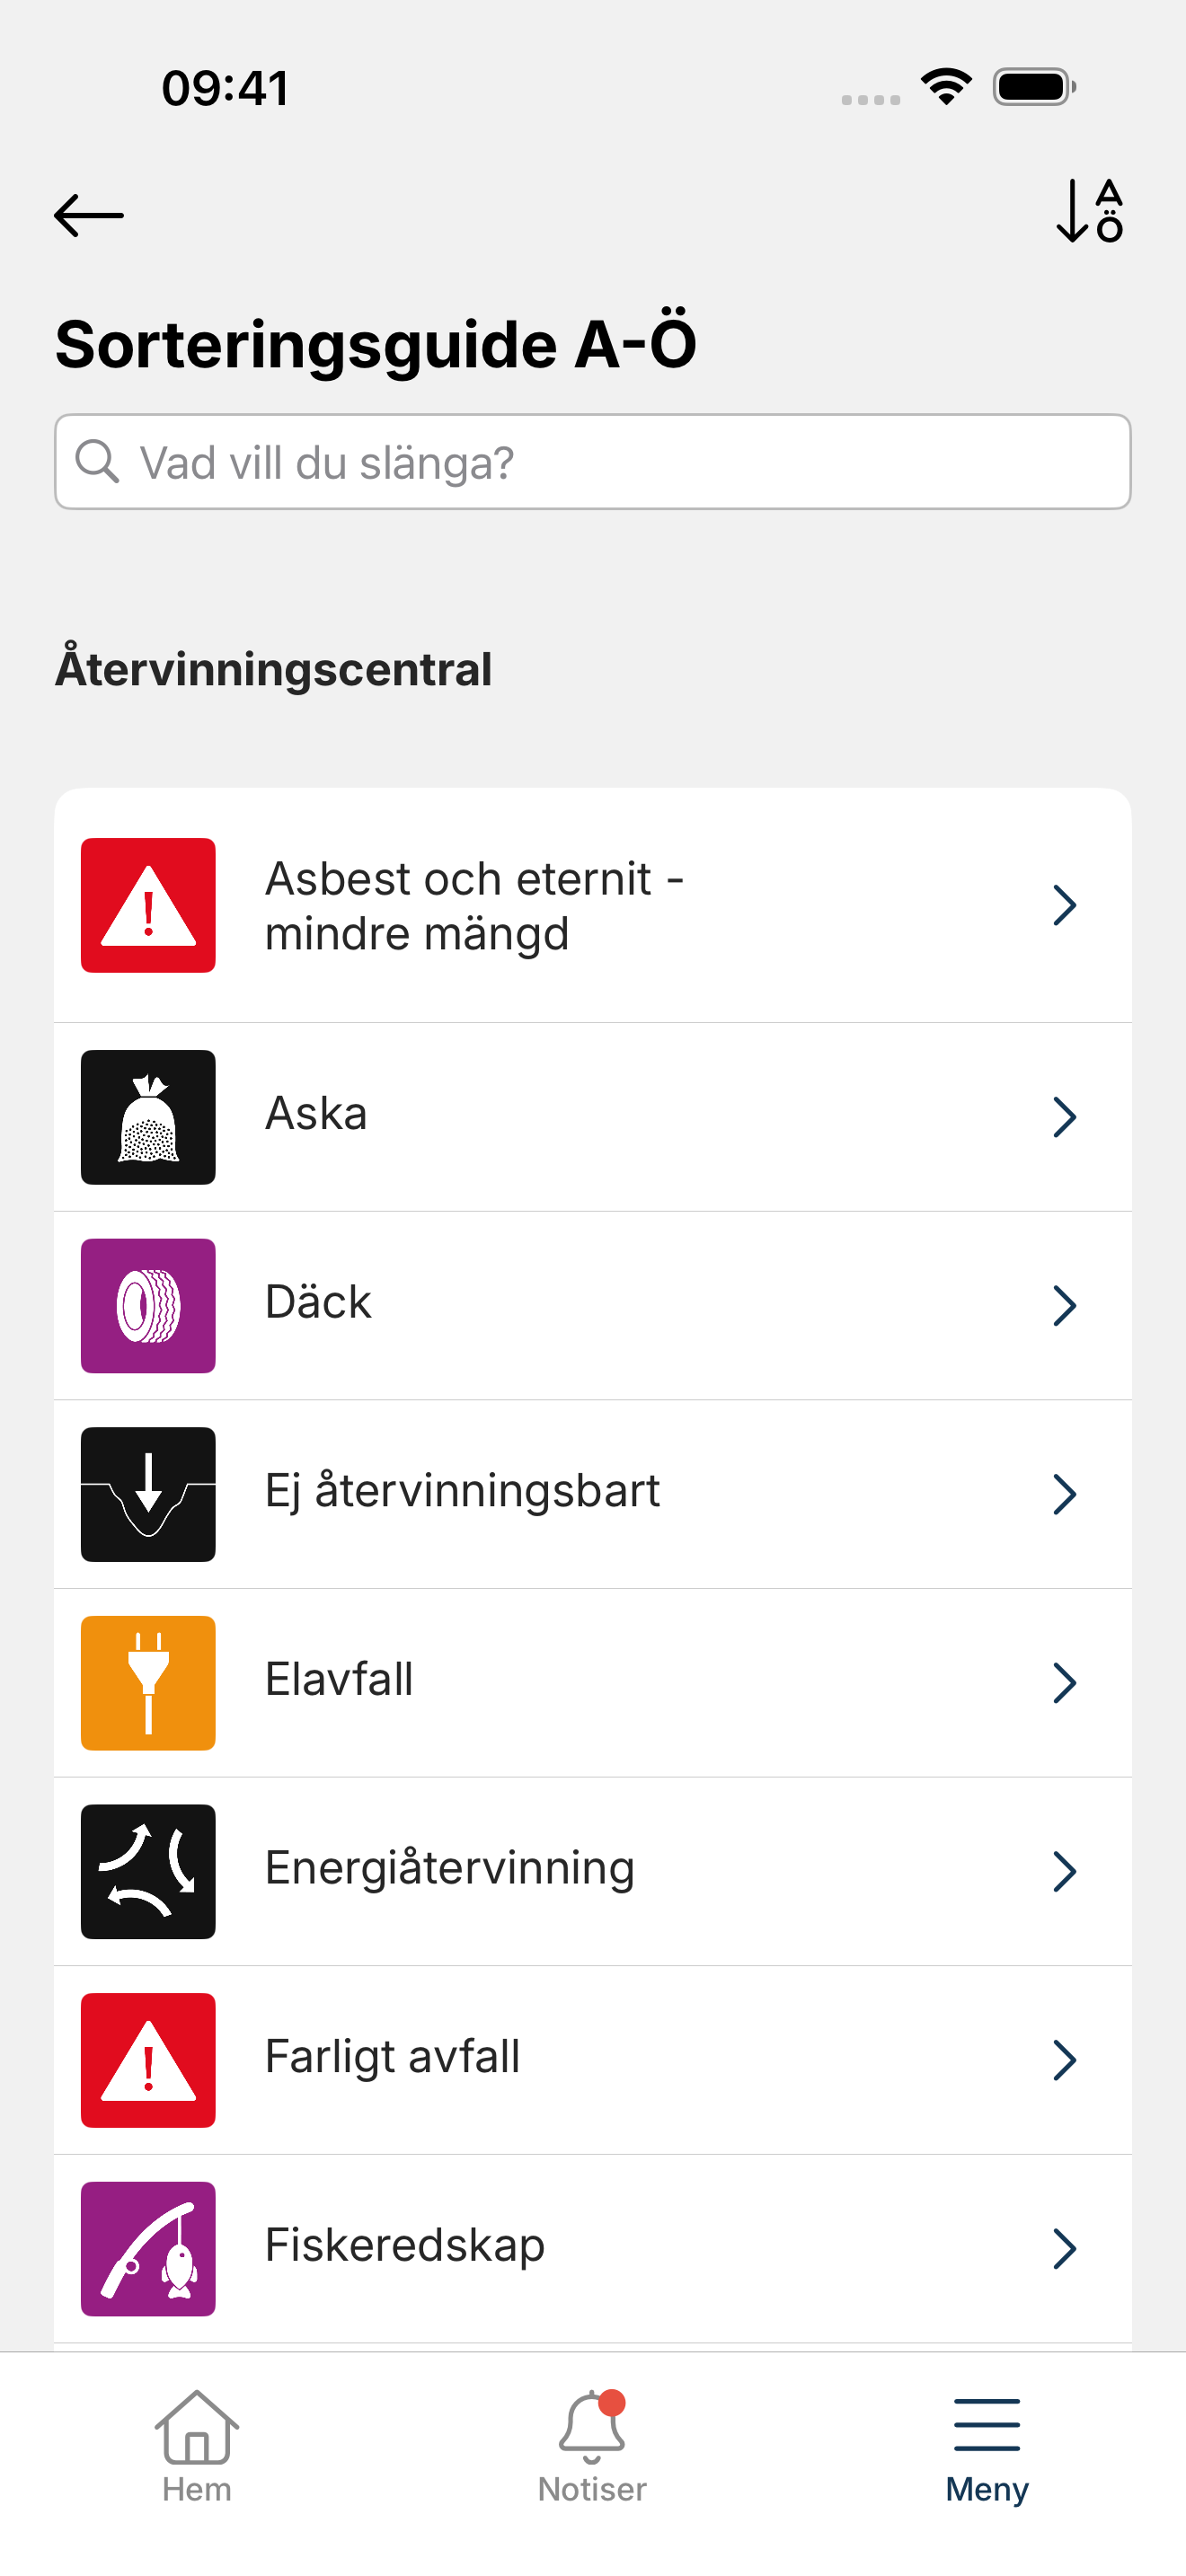Expand the Elavfall row chevron
Screen dimensions: 1186x2576
click(x=1065, y=1683)
